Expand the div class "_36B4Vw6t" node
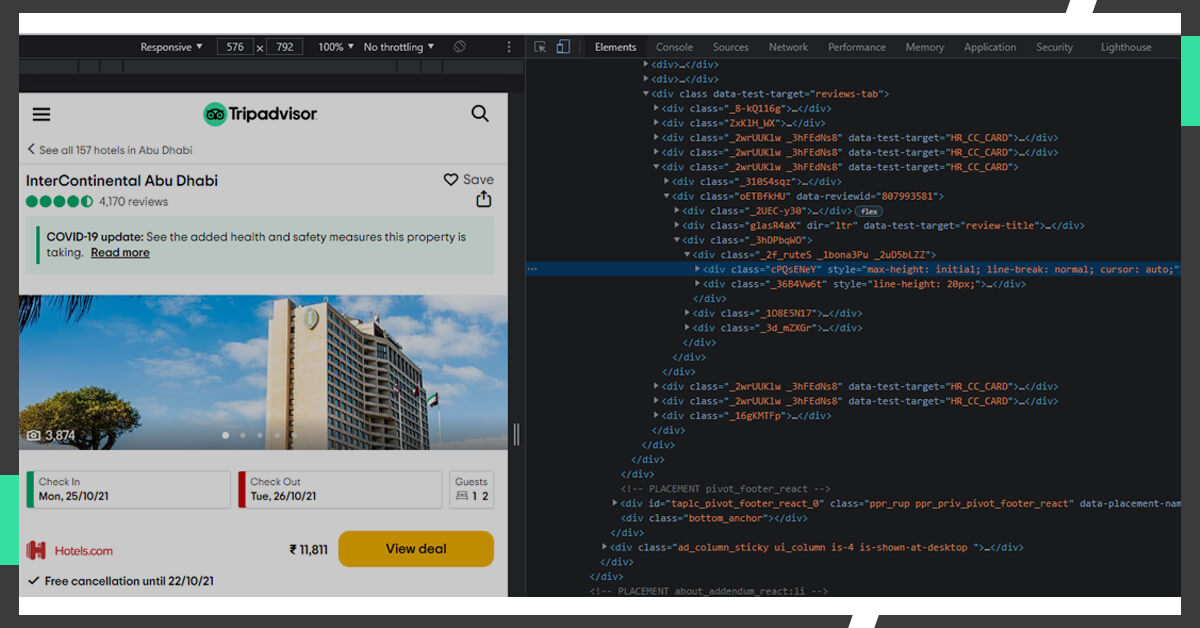 698,284
